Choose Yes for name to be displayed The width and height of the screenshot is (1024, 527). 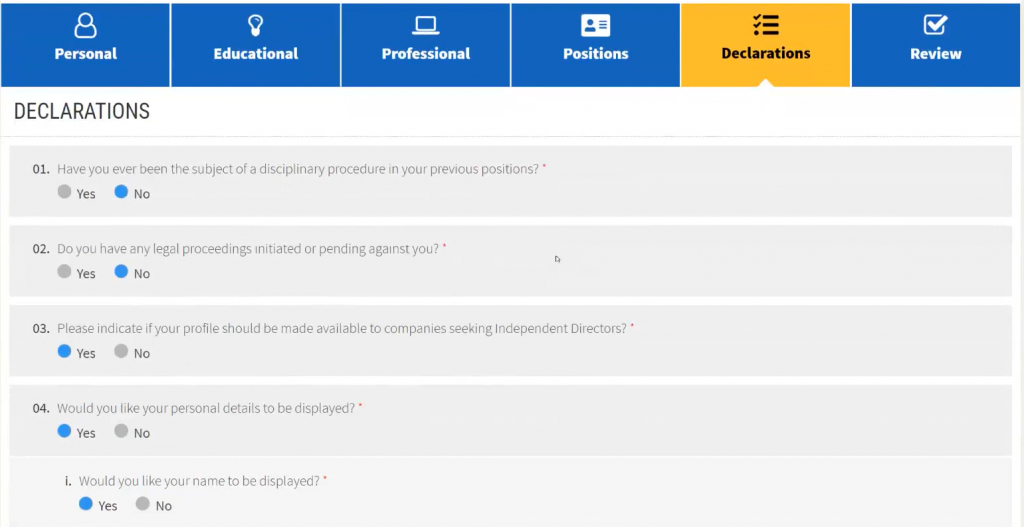[x=87, y=504]
